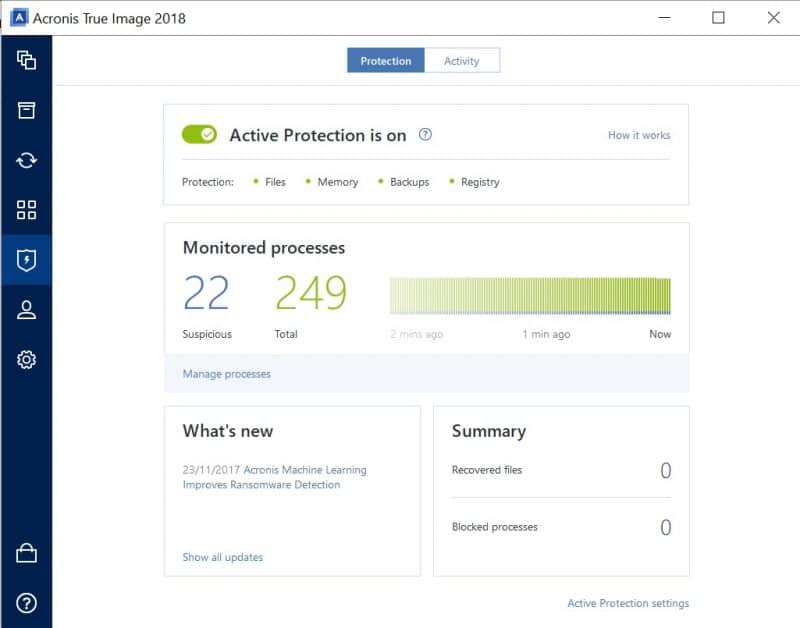Click the What's new heading
Image resolution: width=800 pixels, height=628 pixels.
pos(228,431)
